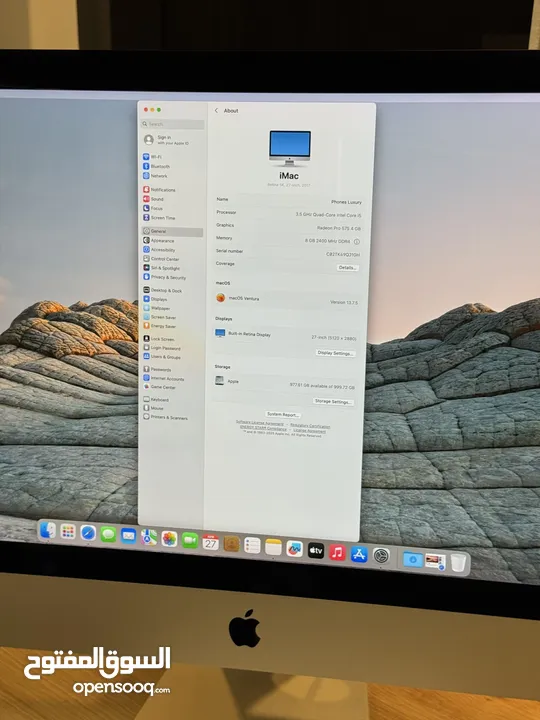The image size is (540, 720).
Task: Click the System Report button
Action: coord(283,415)
